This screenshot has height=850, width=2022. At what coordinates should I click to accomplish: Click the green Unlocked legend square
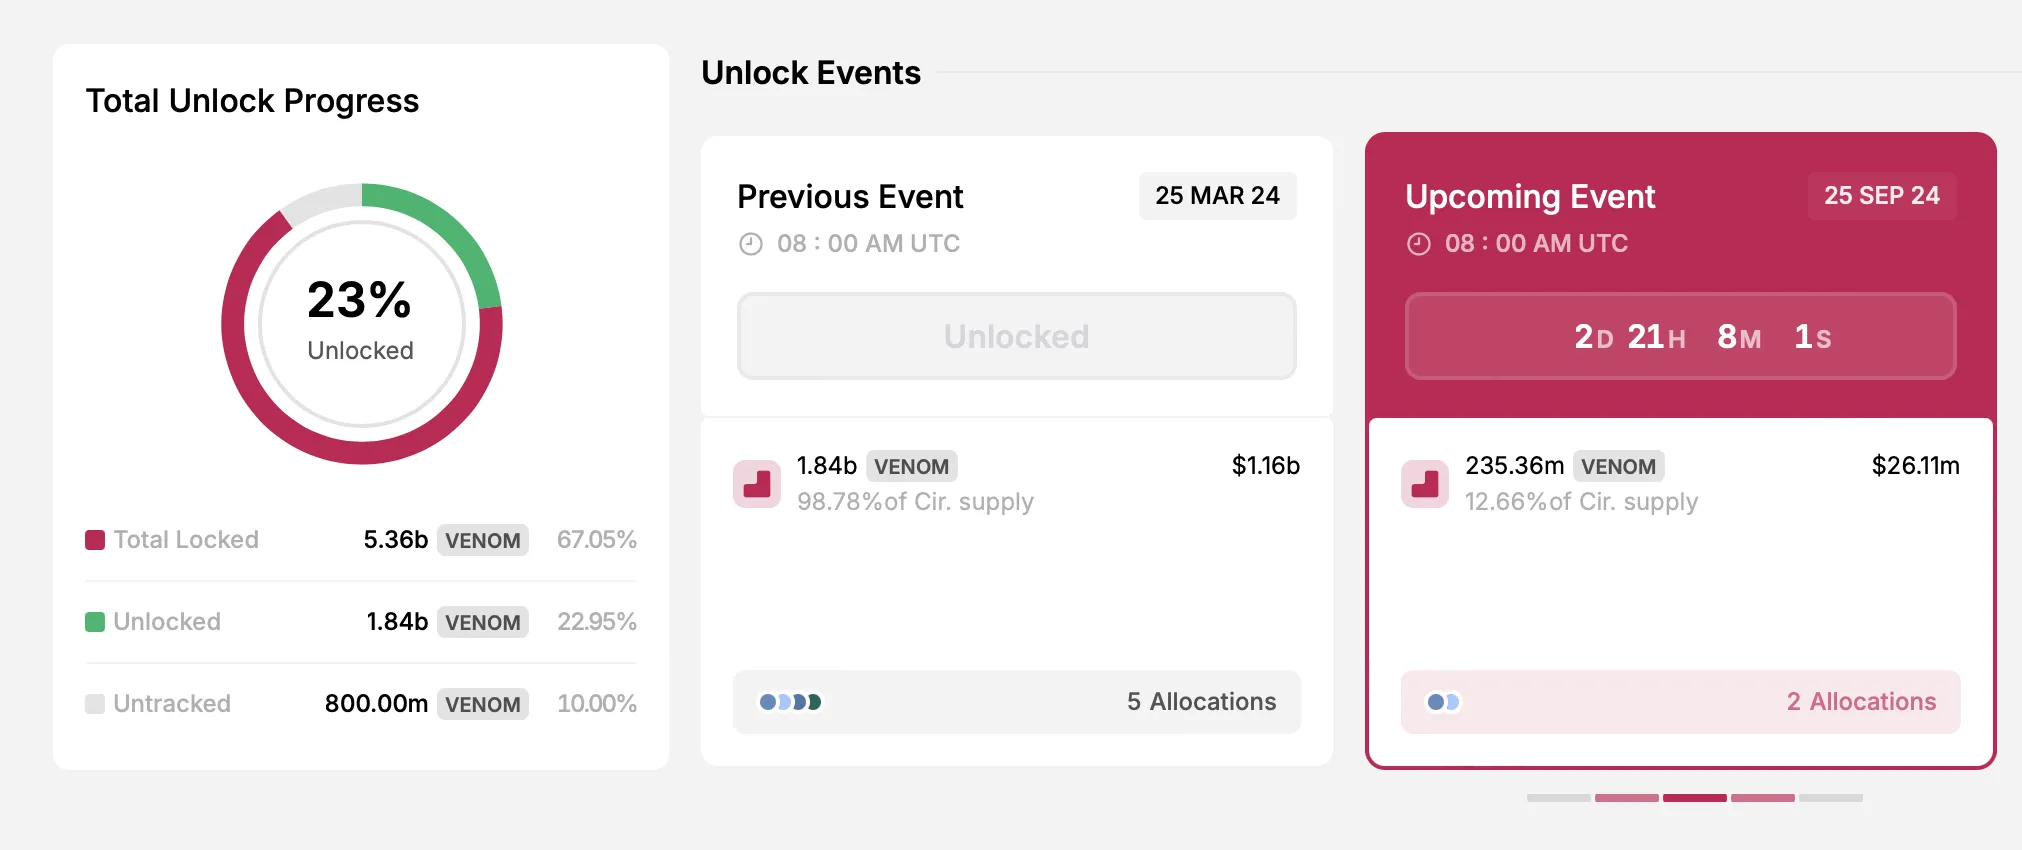pos(95,622)
